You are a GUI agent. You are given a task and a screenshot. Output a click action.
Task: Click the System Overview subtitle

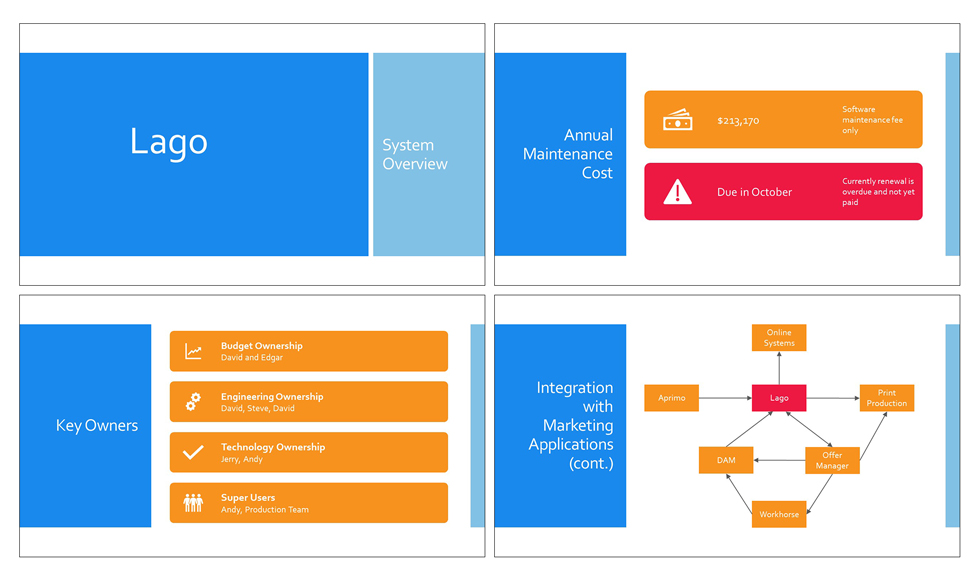tap(415, 154)
